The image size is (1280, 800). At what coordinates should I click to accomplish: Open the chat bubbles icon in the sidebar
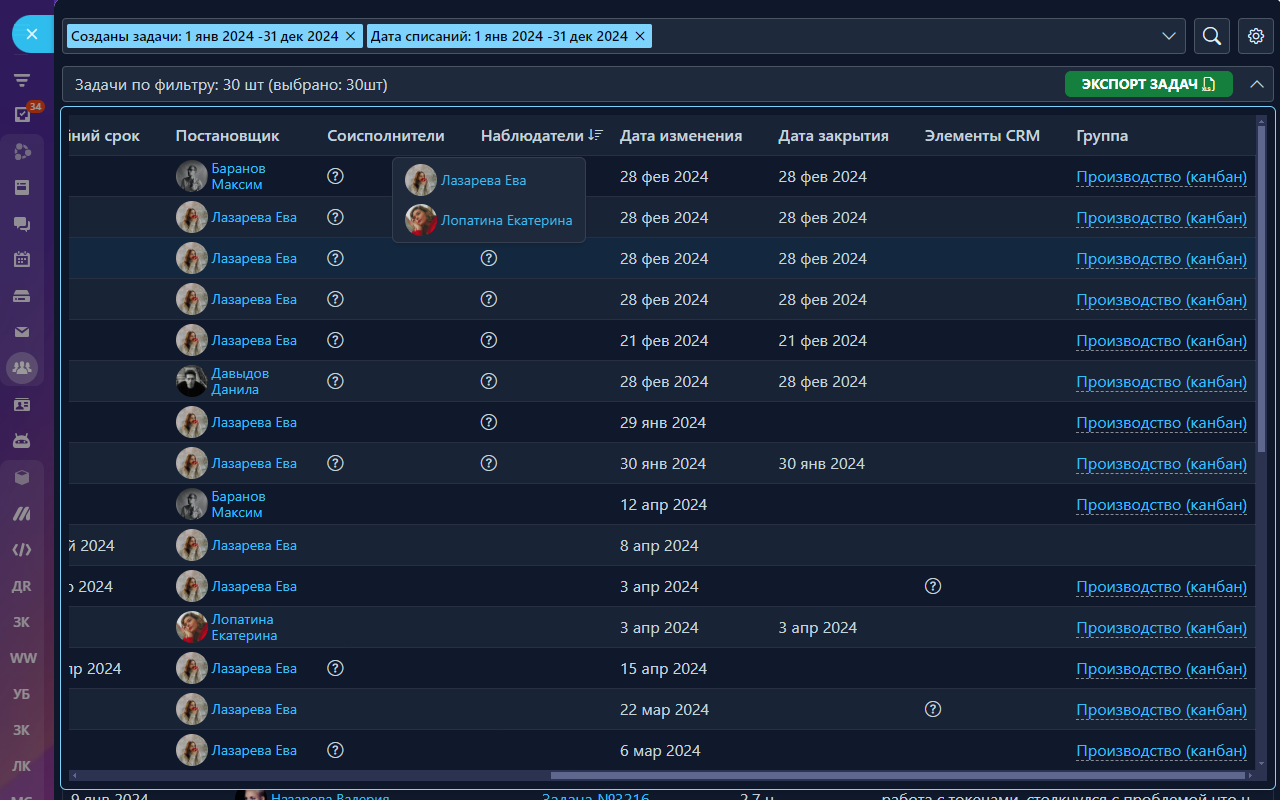click(22, 225)
